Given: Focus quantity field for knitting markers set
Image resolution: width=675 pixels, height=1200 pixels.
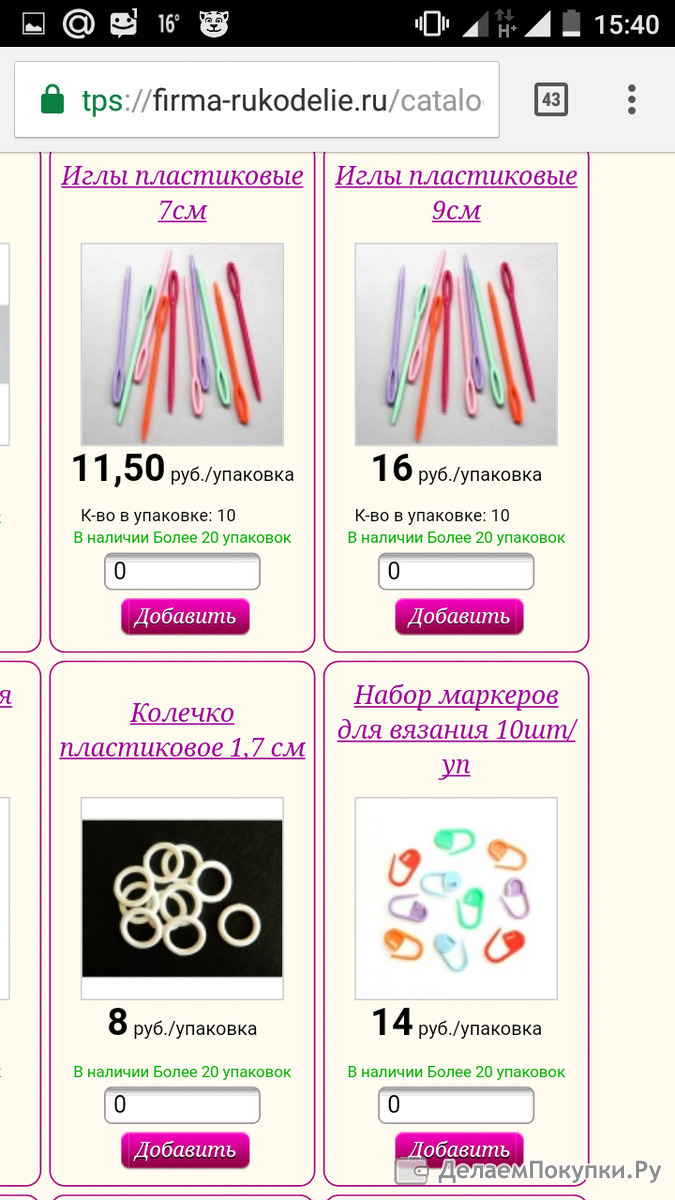Looking at the screenshot, I should [456, 1105].
